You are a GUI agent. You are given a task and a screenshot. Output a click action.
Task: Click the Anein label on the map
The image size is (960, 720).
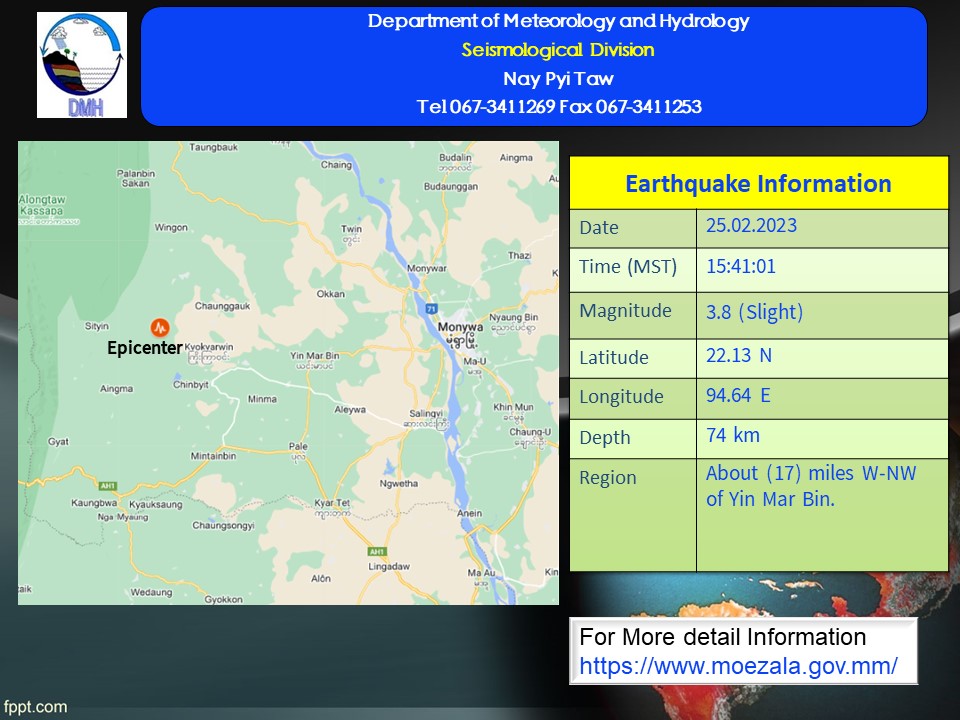point(469,513)
